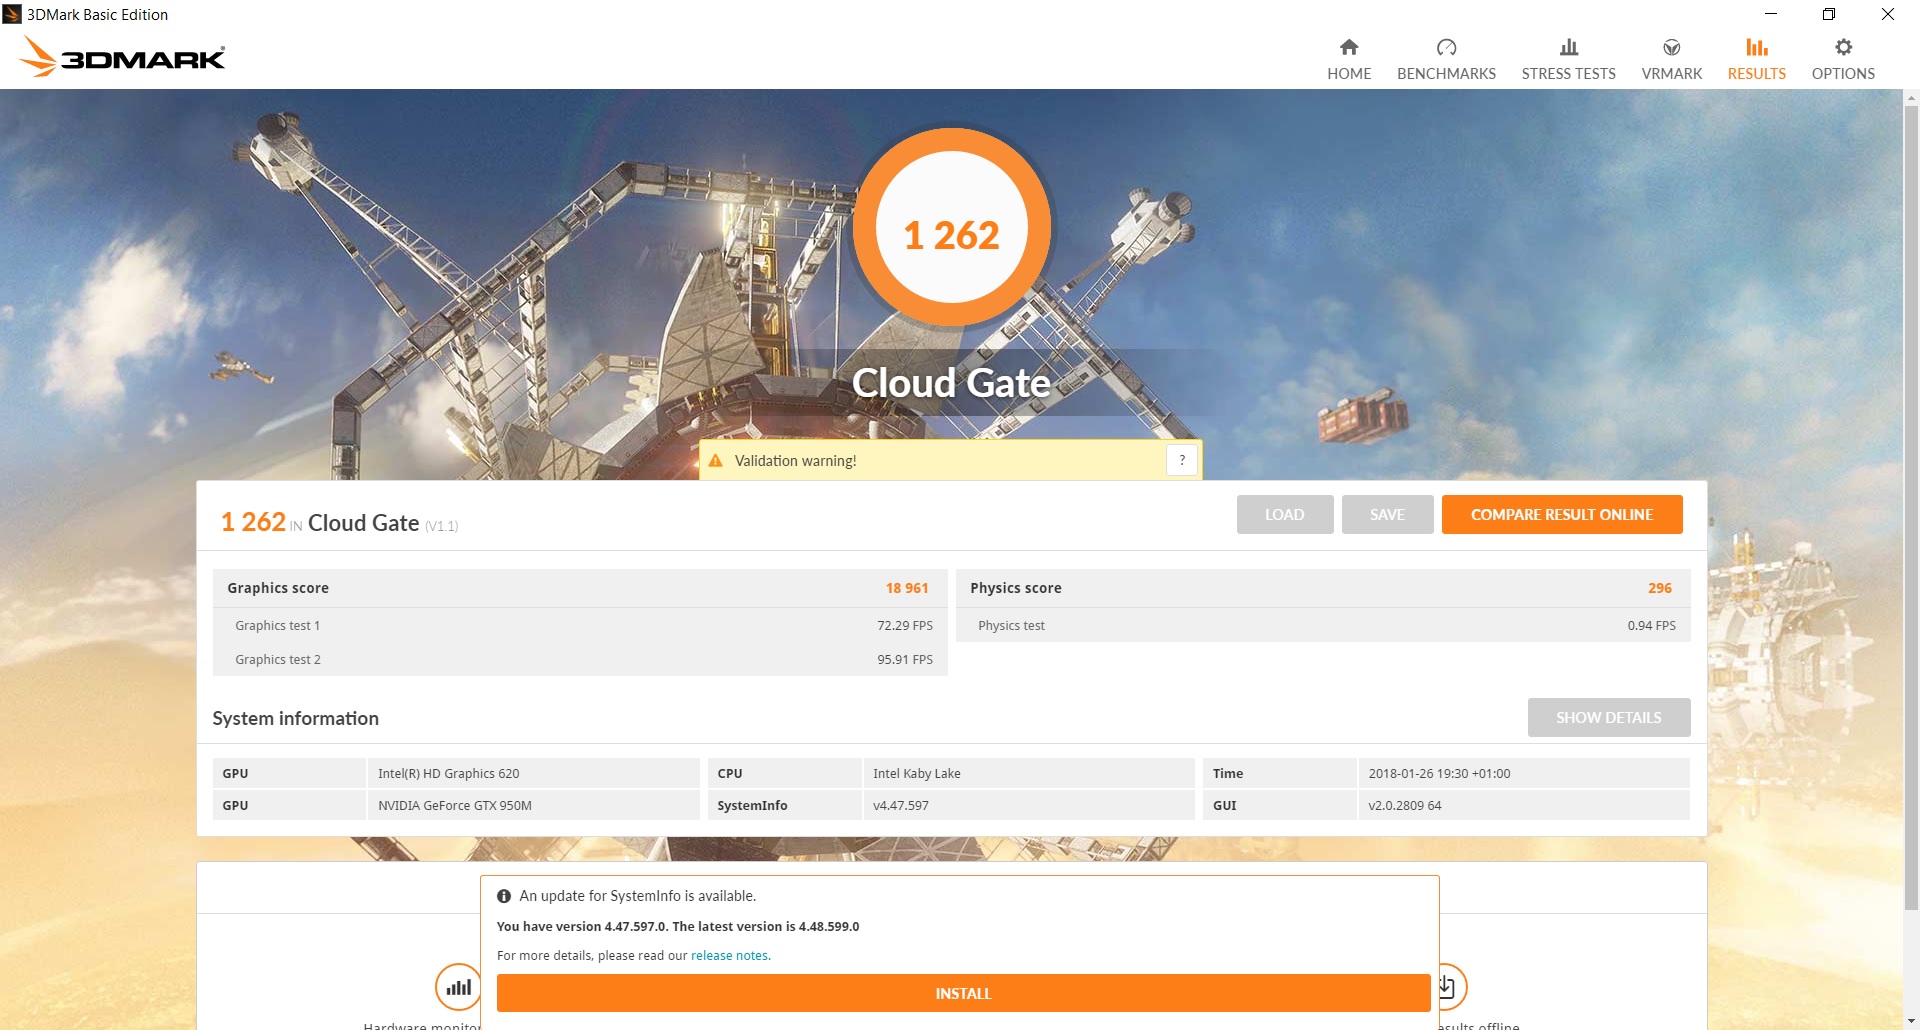1920x1030 pixels.
Task: Select the HOME tab label
Action: click(x=1349, y=74)
